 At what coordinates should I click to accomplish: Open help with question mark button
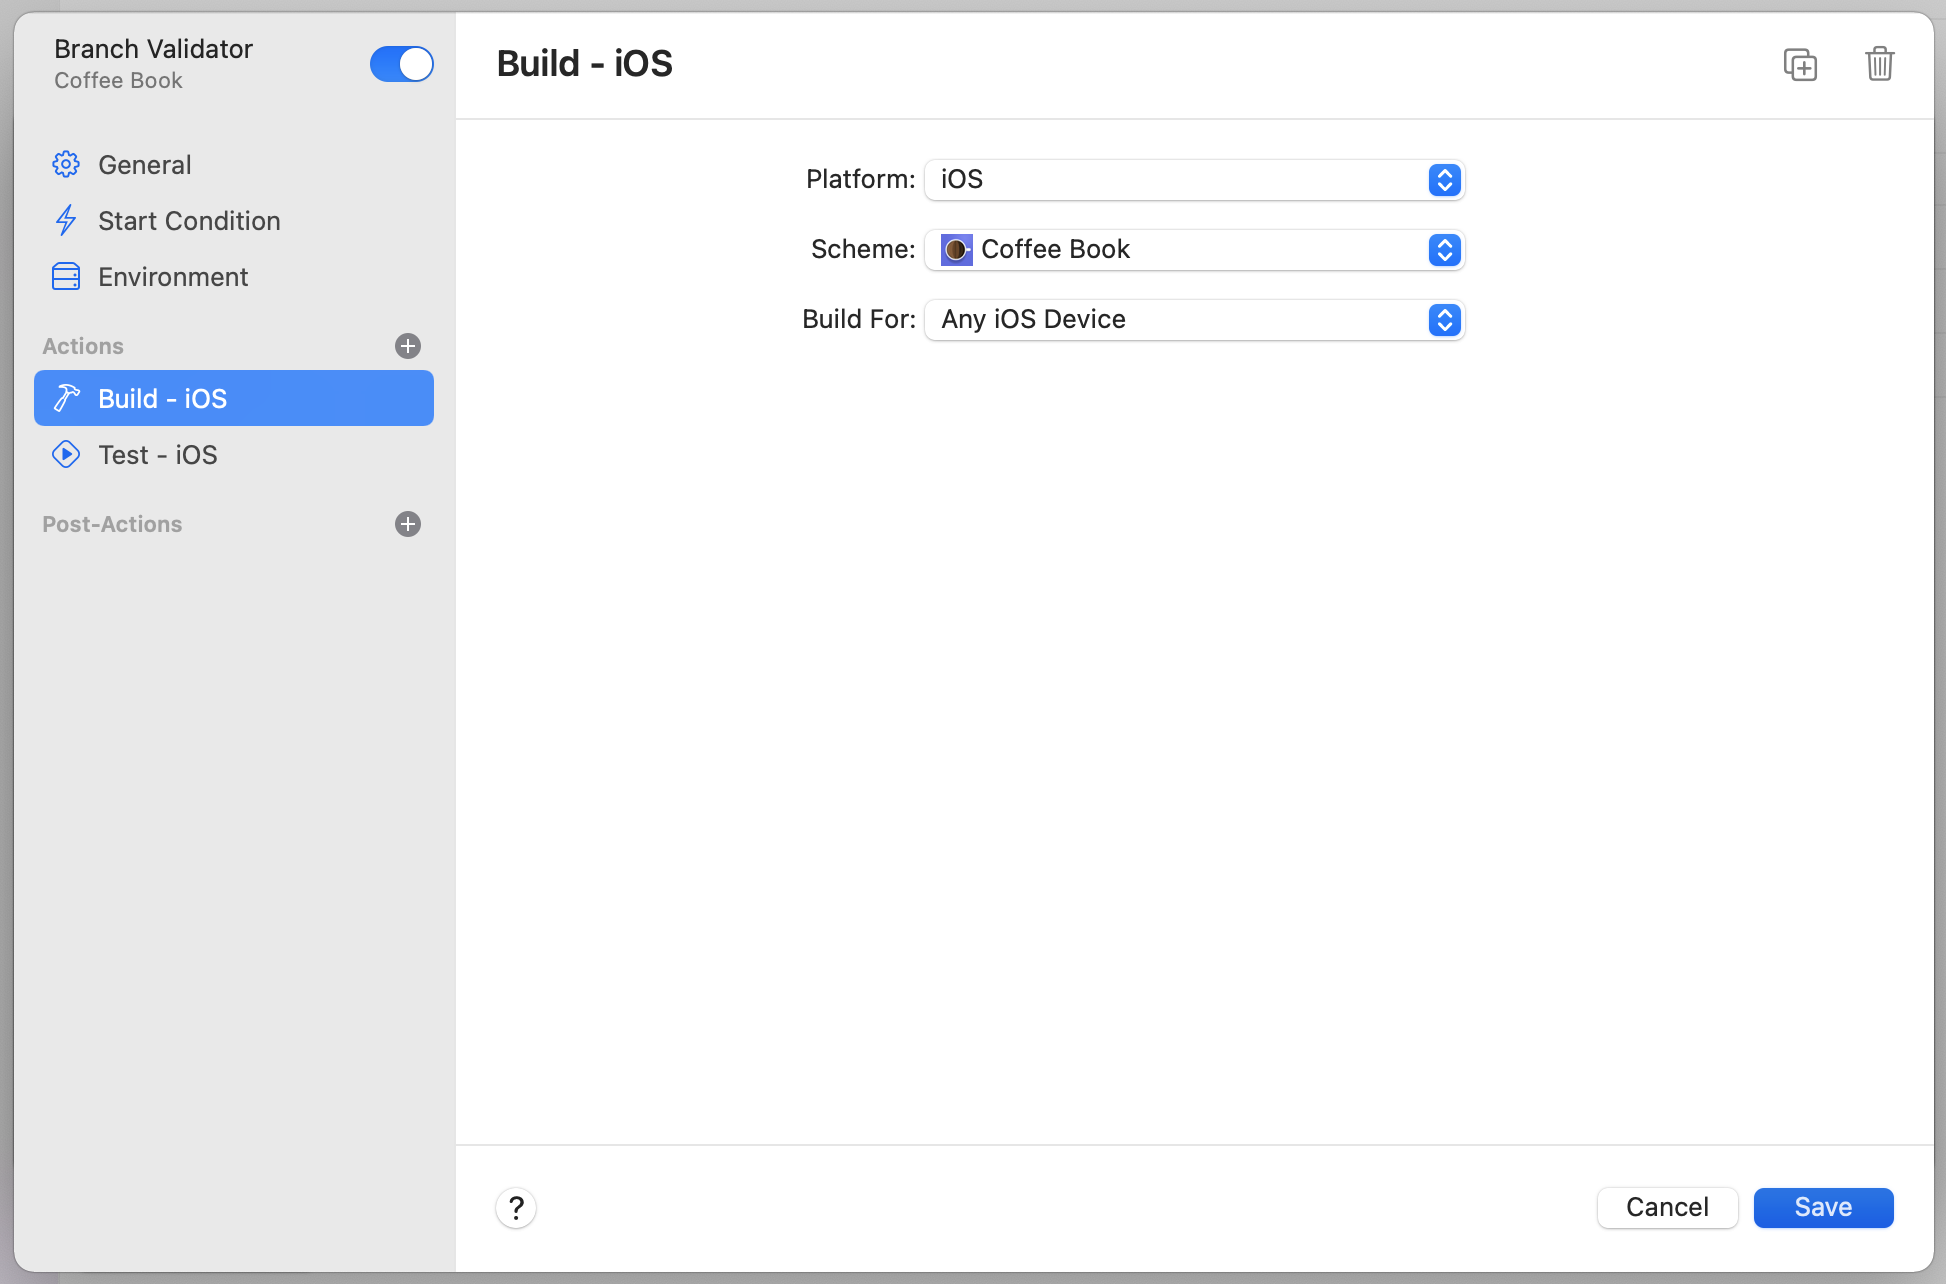tap(516, 1208)
